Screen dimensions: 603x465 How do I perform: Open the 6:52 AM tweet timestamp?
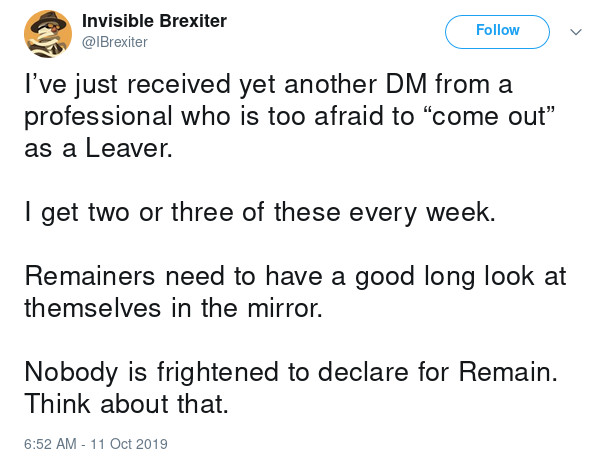click(x=50, y=443)
